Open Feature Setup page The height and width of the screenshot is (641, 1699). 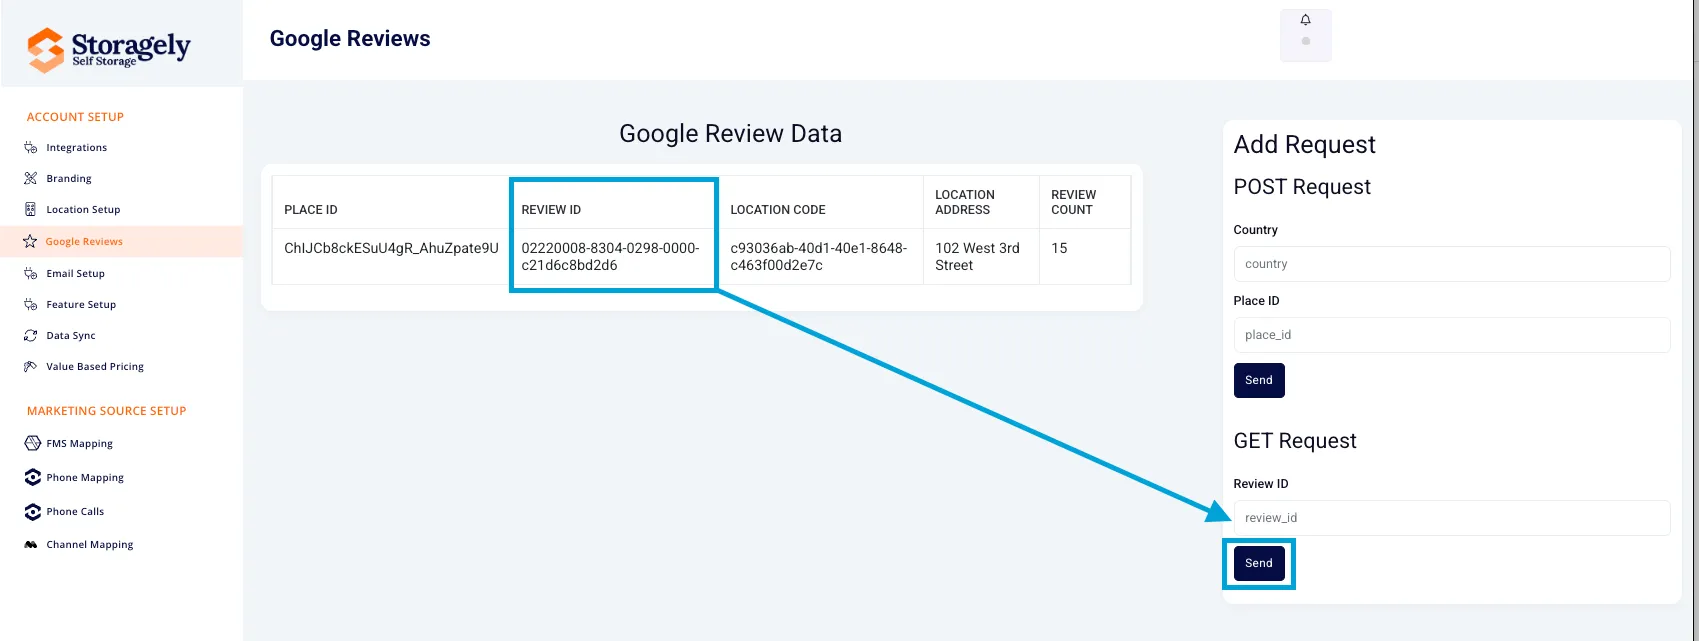click(81, 305)
